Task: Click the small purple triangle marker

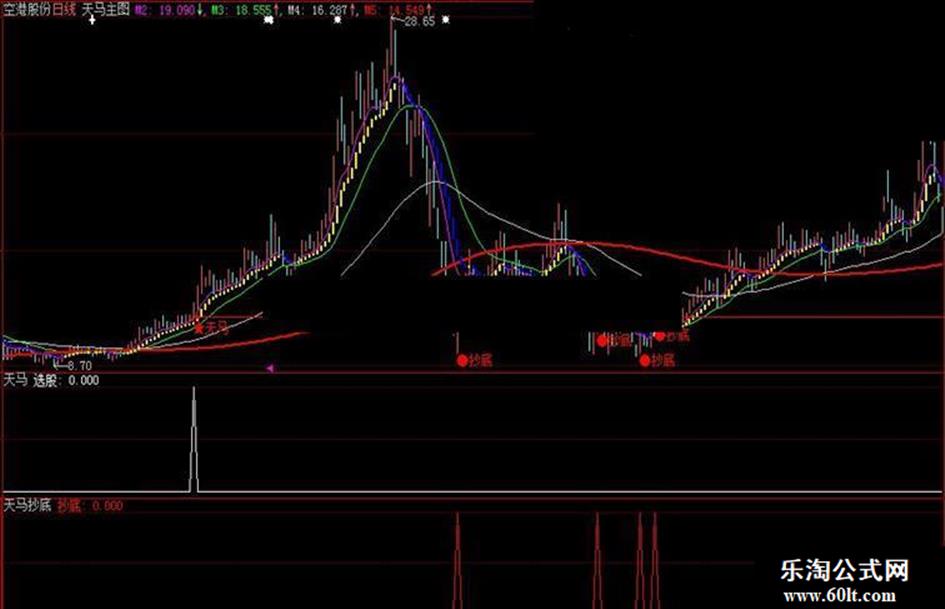Action: tap(271, 368)
